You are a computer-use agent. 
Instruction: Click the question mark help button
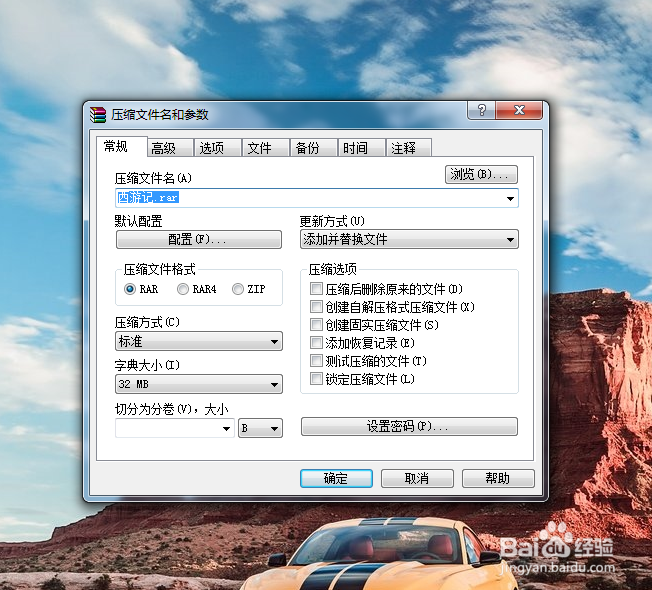pos(482,110)
